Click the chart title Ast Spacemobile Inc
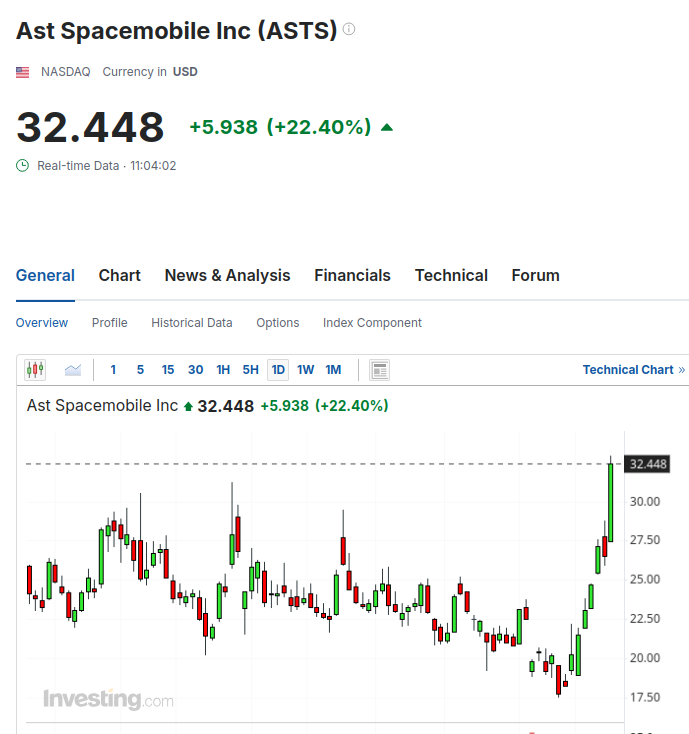Screen dimensions: 689x734 [102, 405]
